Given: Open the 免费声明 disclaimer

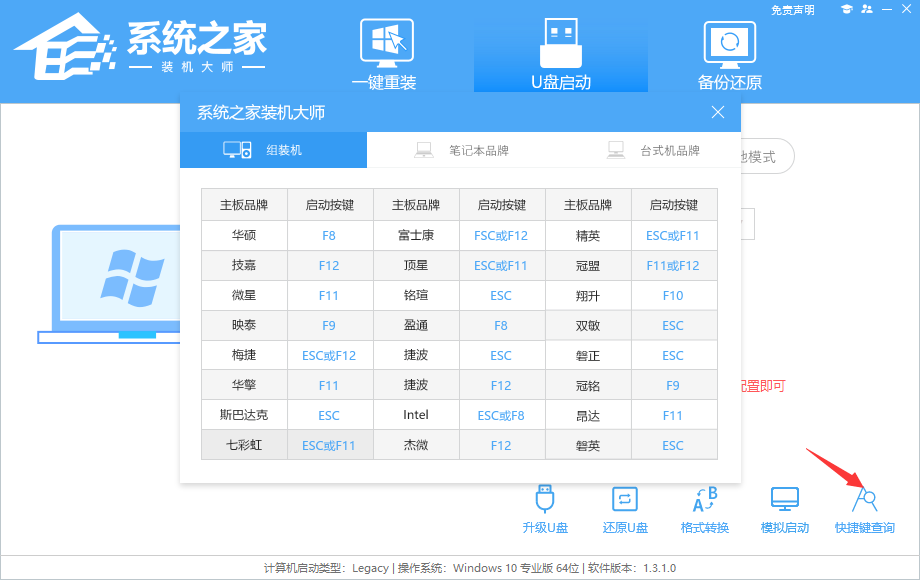Looking at the screenshot, I should (x=794, y=9).
